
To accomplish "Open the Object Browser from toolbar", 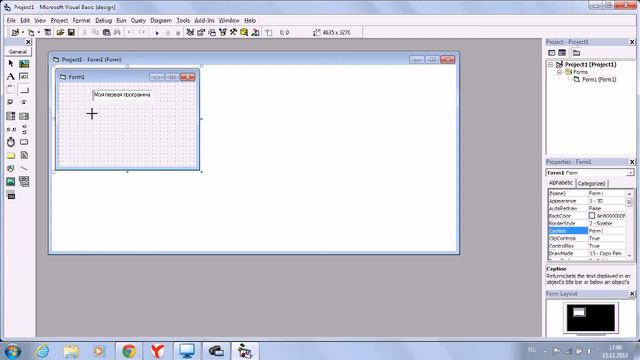I will 222,32.
